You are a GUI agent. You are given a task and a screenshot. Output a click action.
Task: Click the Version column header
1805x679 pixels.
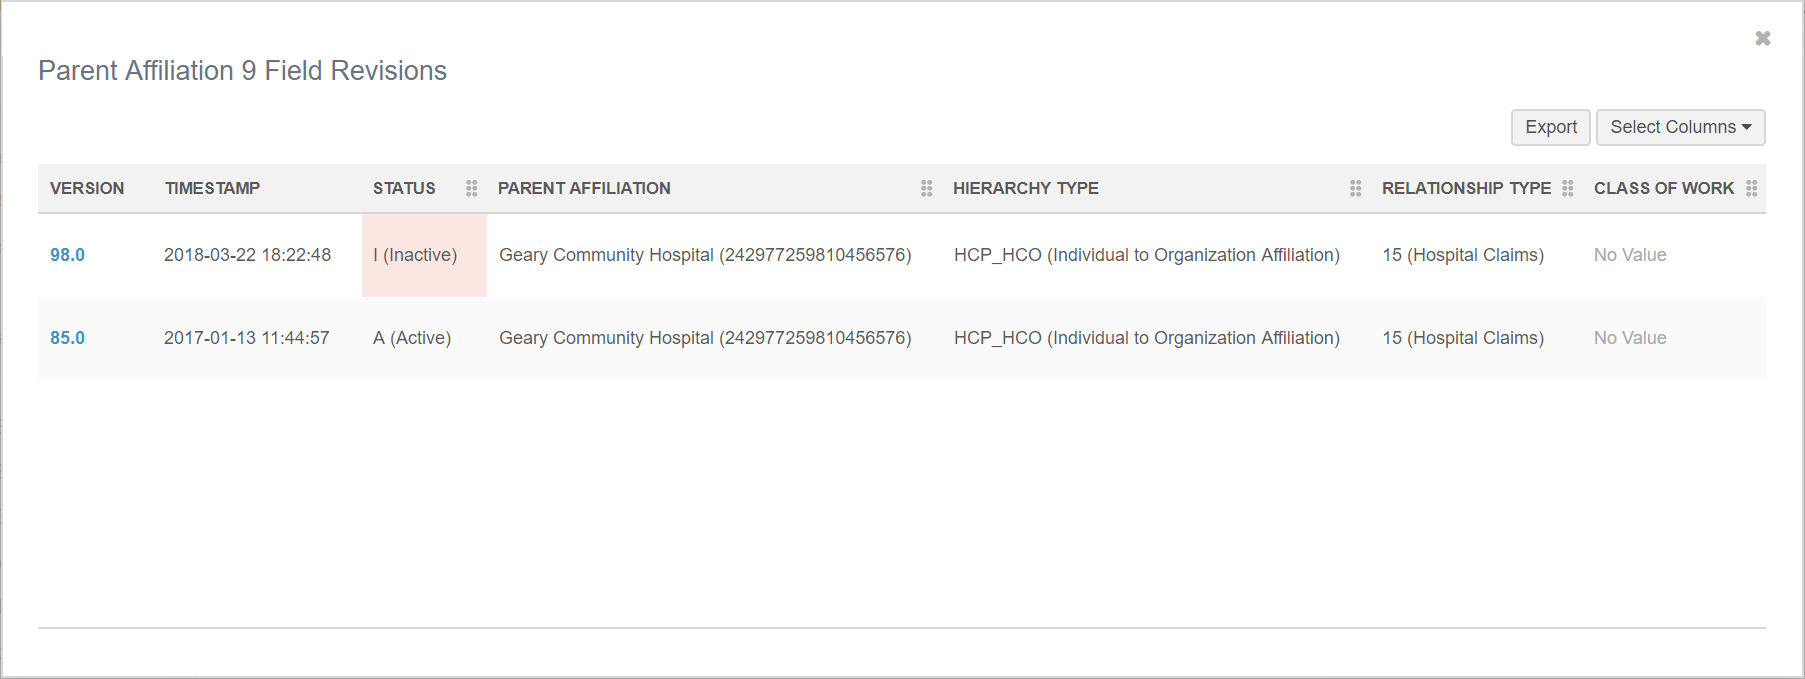(x=87, y=188)
